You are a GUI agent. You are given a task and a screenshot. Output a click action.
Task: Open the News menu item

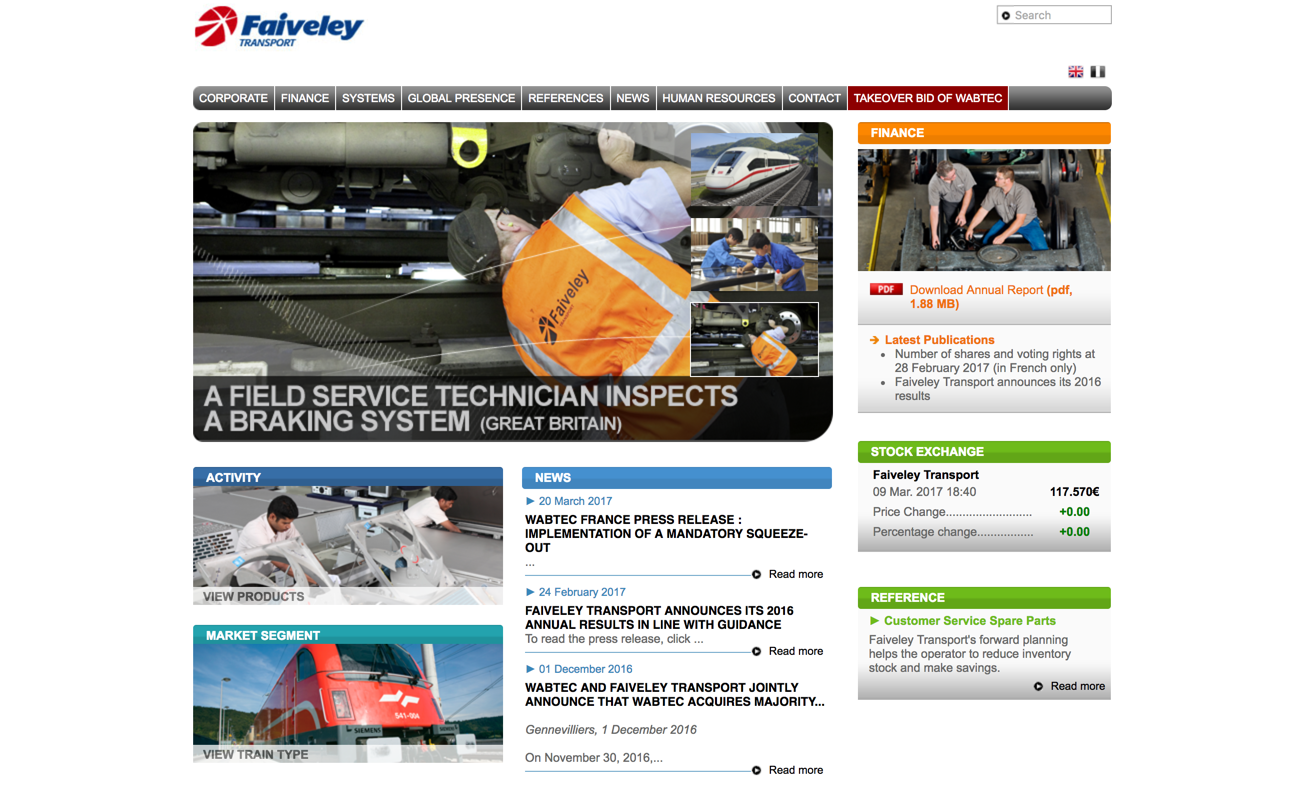[633, 98]
